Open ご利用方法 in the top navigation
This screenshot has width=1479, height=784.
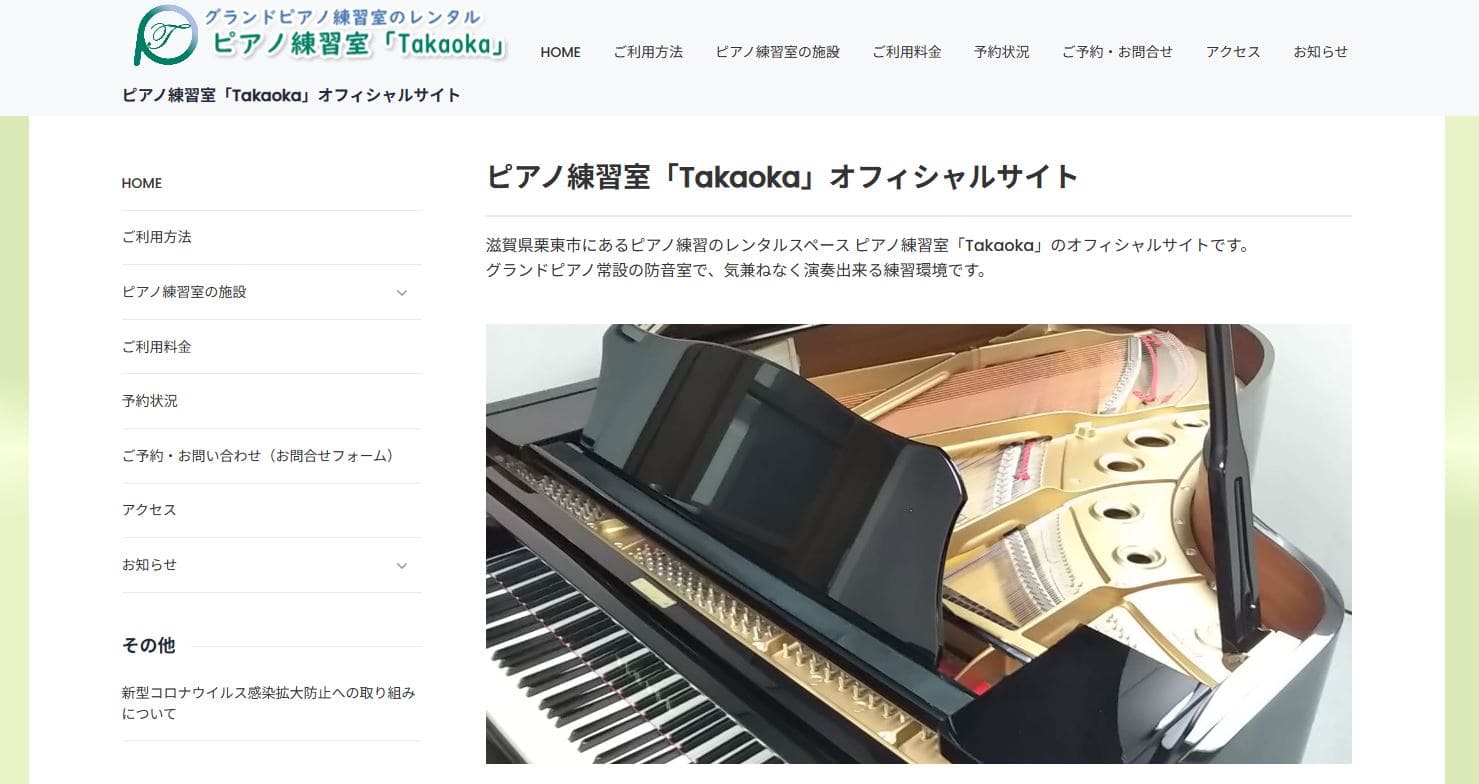click(648, 52)
